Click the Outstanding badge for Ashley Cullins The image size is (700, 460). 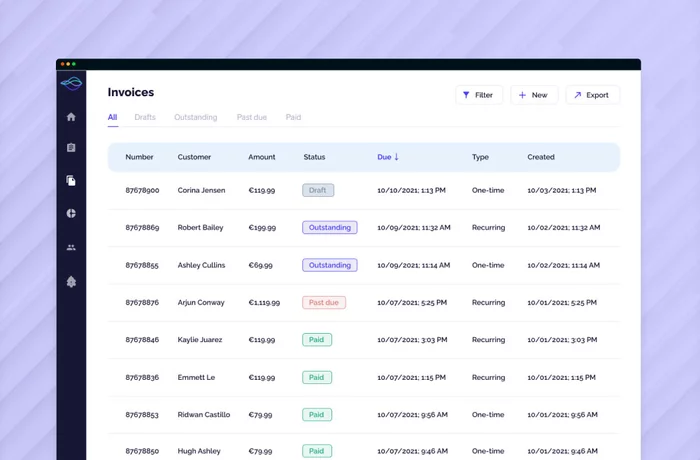tap(329, 265)
